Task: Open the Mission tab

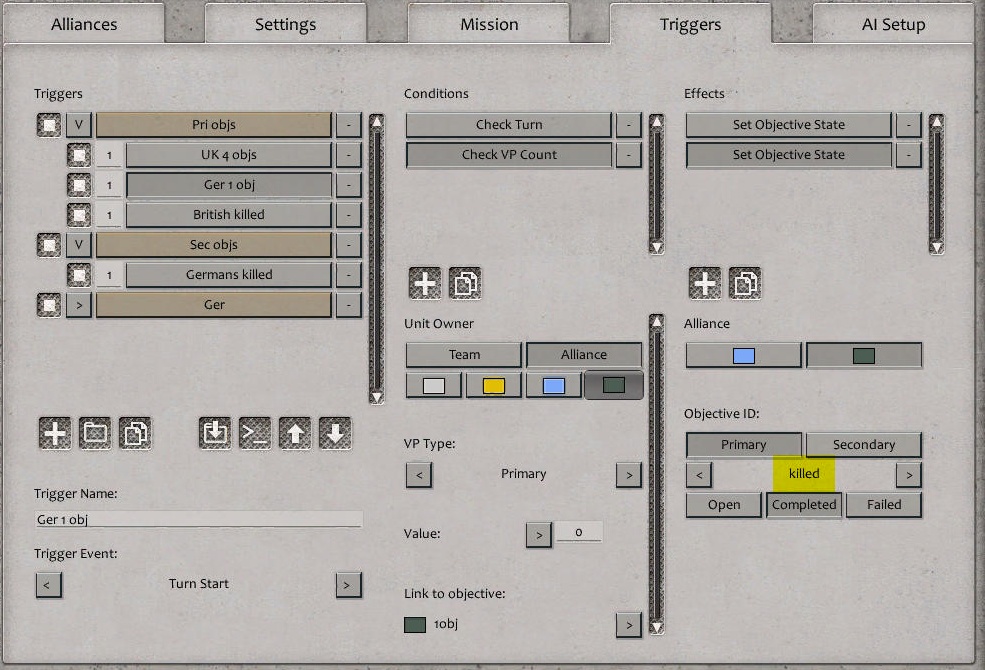Action: 488,23
